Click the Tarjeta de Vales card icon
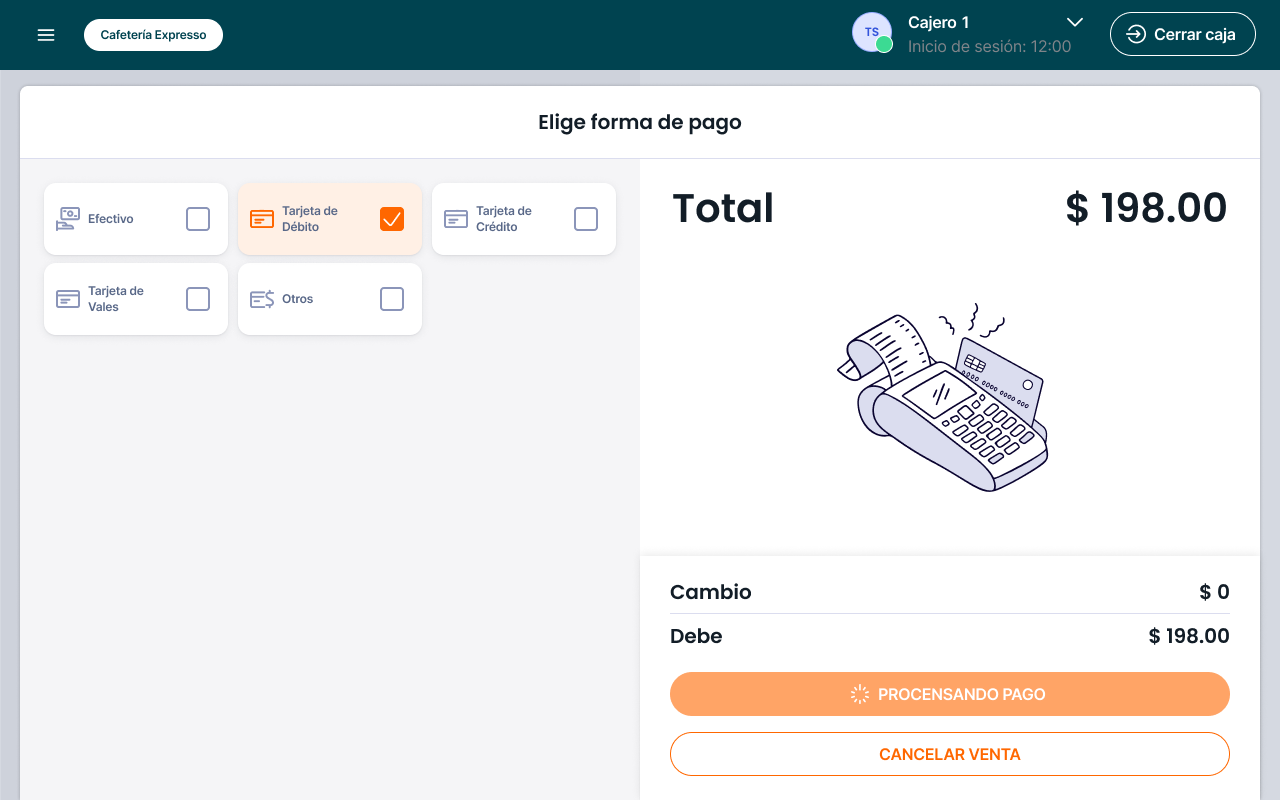The width and height of the screenshot is (1280, 800). point(68,299)
